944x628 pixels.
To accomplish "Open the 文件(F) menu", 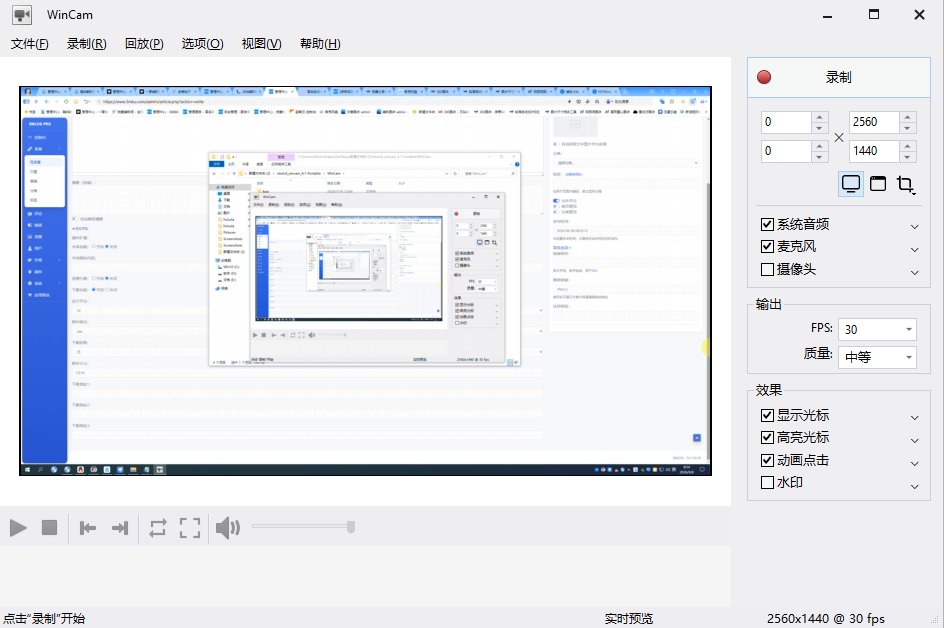I will point(30,44).
